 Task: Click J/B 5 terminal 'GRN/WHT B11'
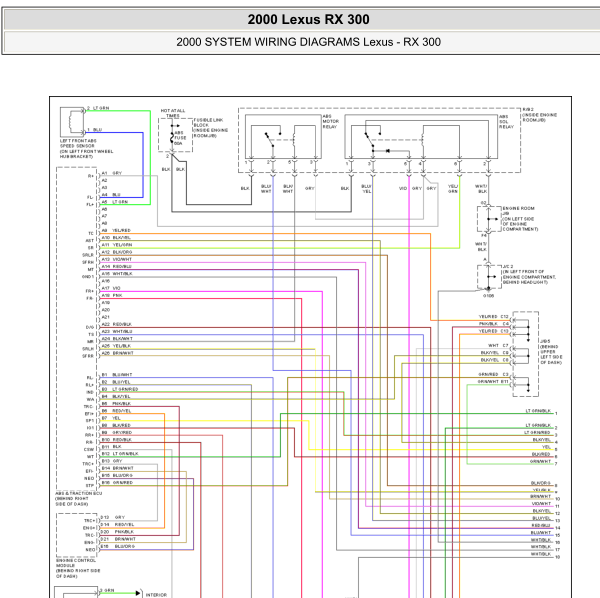pos(493,381)
